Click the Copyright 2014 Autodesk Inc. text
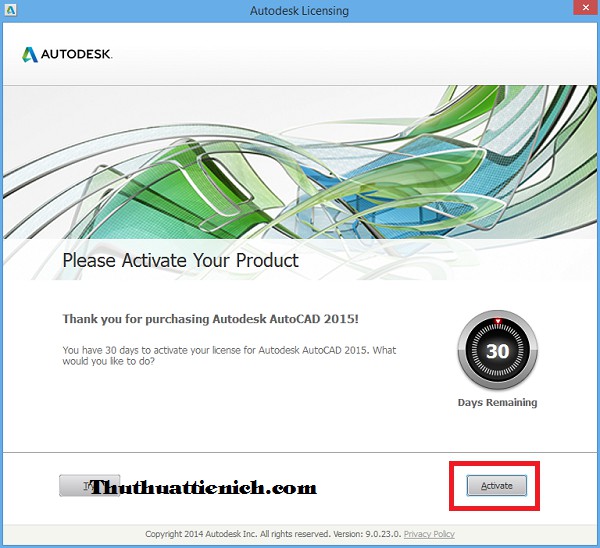The width and height of the screenshot is (600, 548). tap(203, 534)
